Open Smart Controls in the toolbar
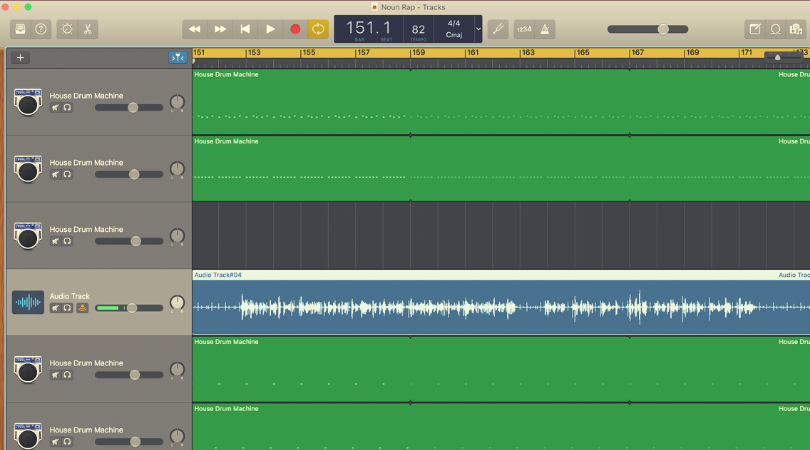 pos(67,30)
